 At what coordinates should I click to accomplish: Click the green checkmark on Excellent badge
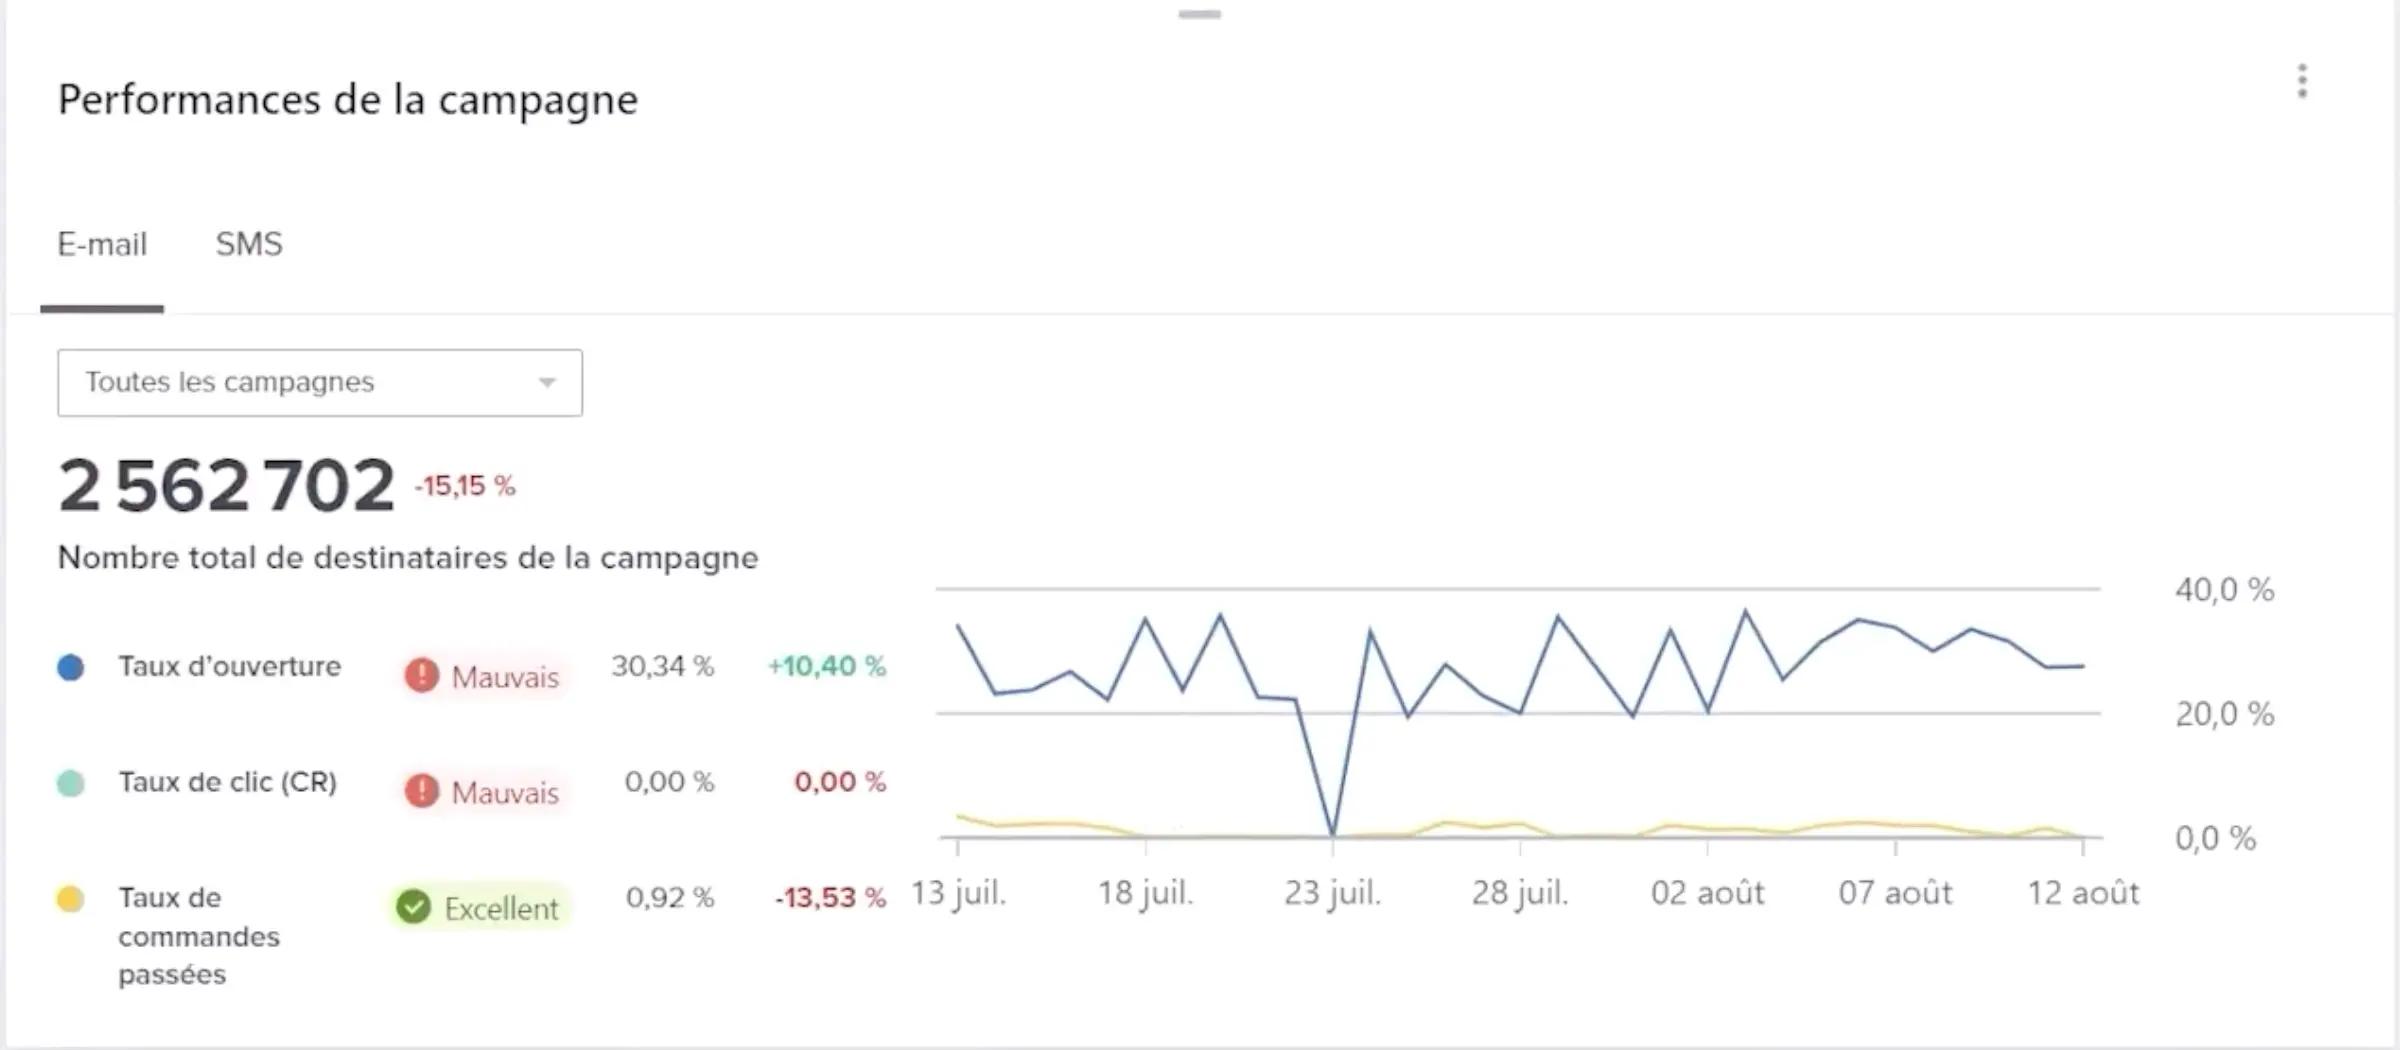point(413,908)
